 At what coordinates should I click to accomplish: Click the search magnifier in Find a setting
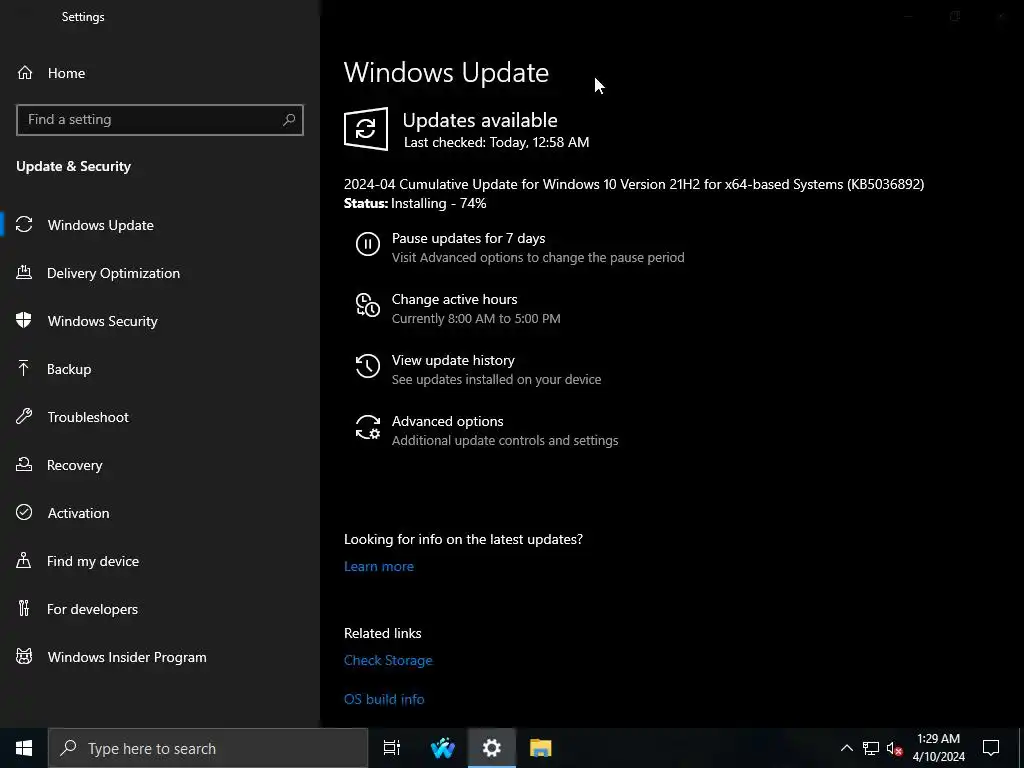coord(289,120)
